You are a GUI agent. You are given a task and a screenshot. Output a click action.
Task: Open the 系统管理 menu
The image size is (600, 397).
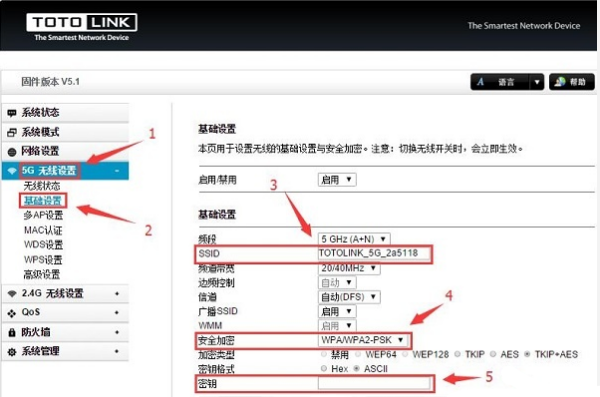[x=65, y=351]
